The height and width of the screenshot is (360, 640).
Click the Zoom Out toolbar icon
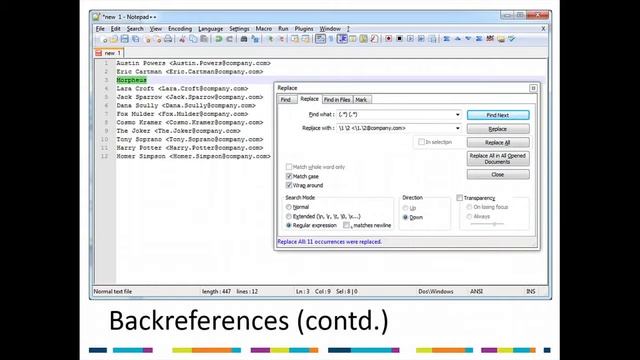point(281,39)
